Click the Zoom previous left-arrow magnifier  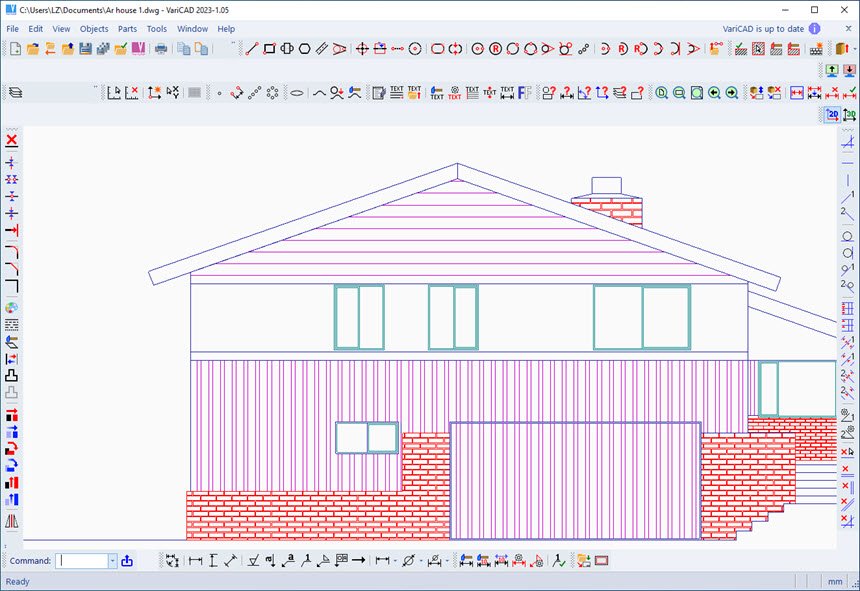pyautogui.click(x=714, y=93)
